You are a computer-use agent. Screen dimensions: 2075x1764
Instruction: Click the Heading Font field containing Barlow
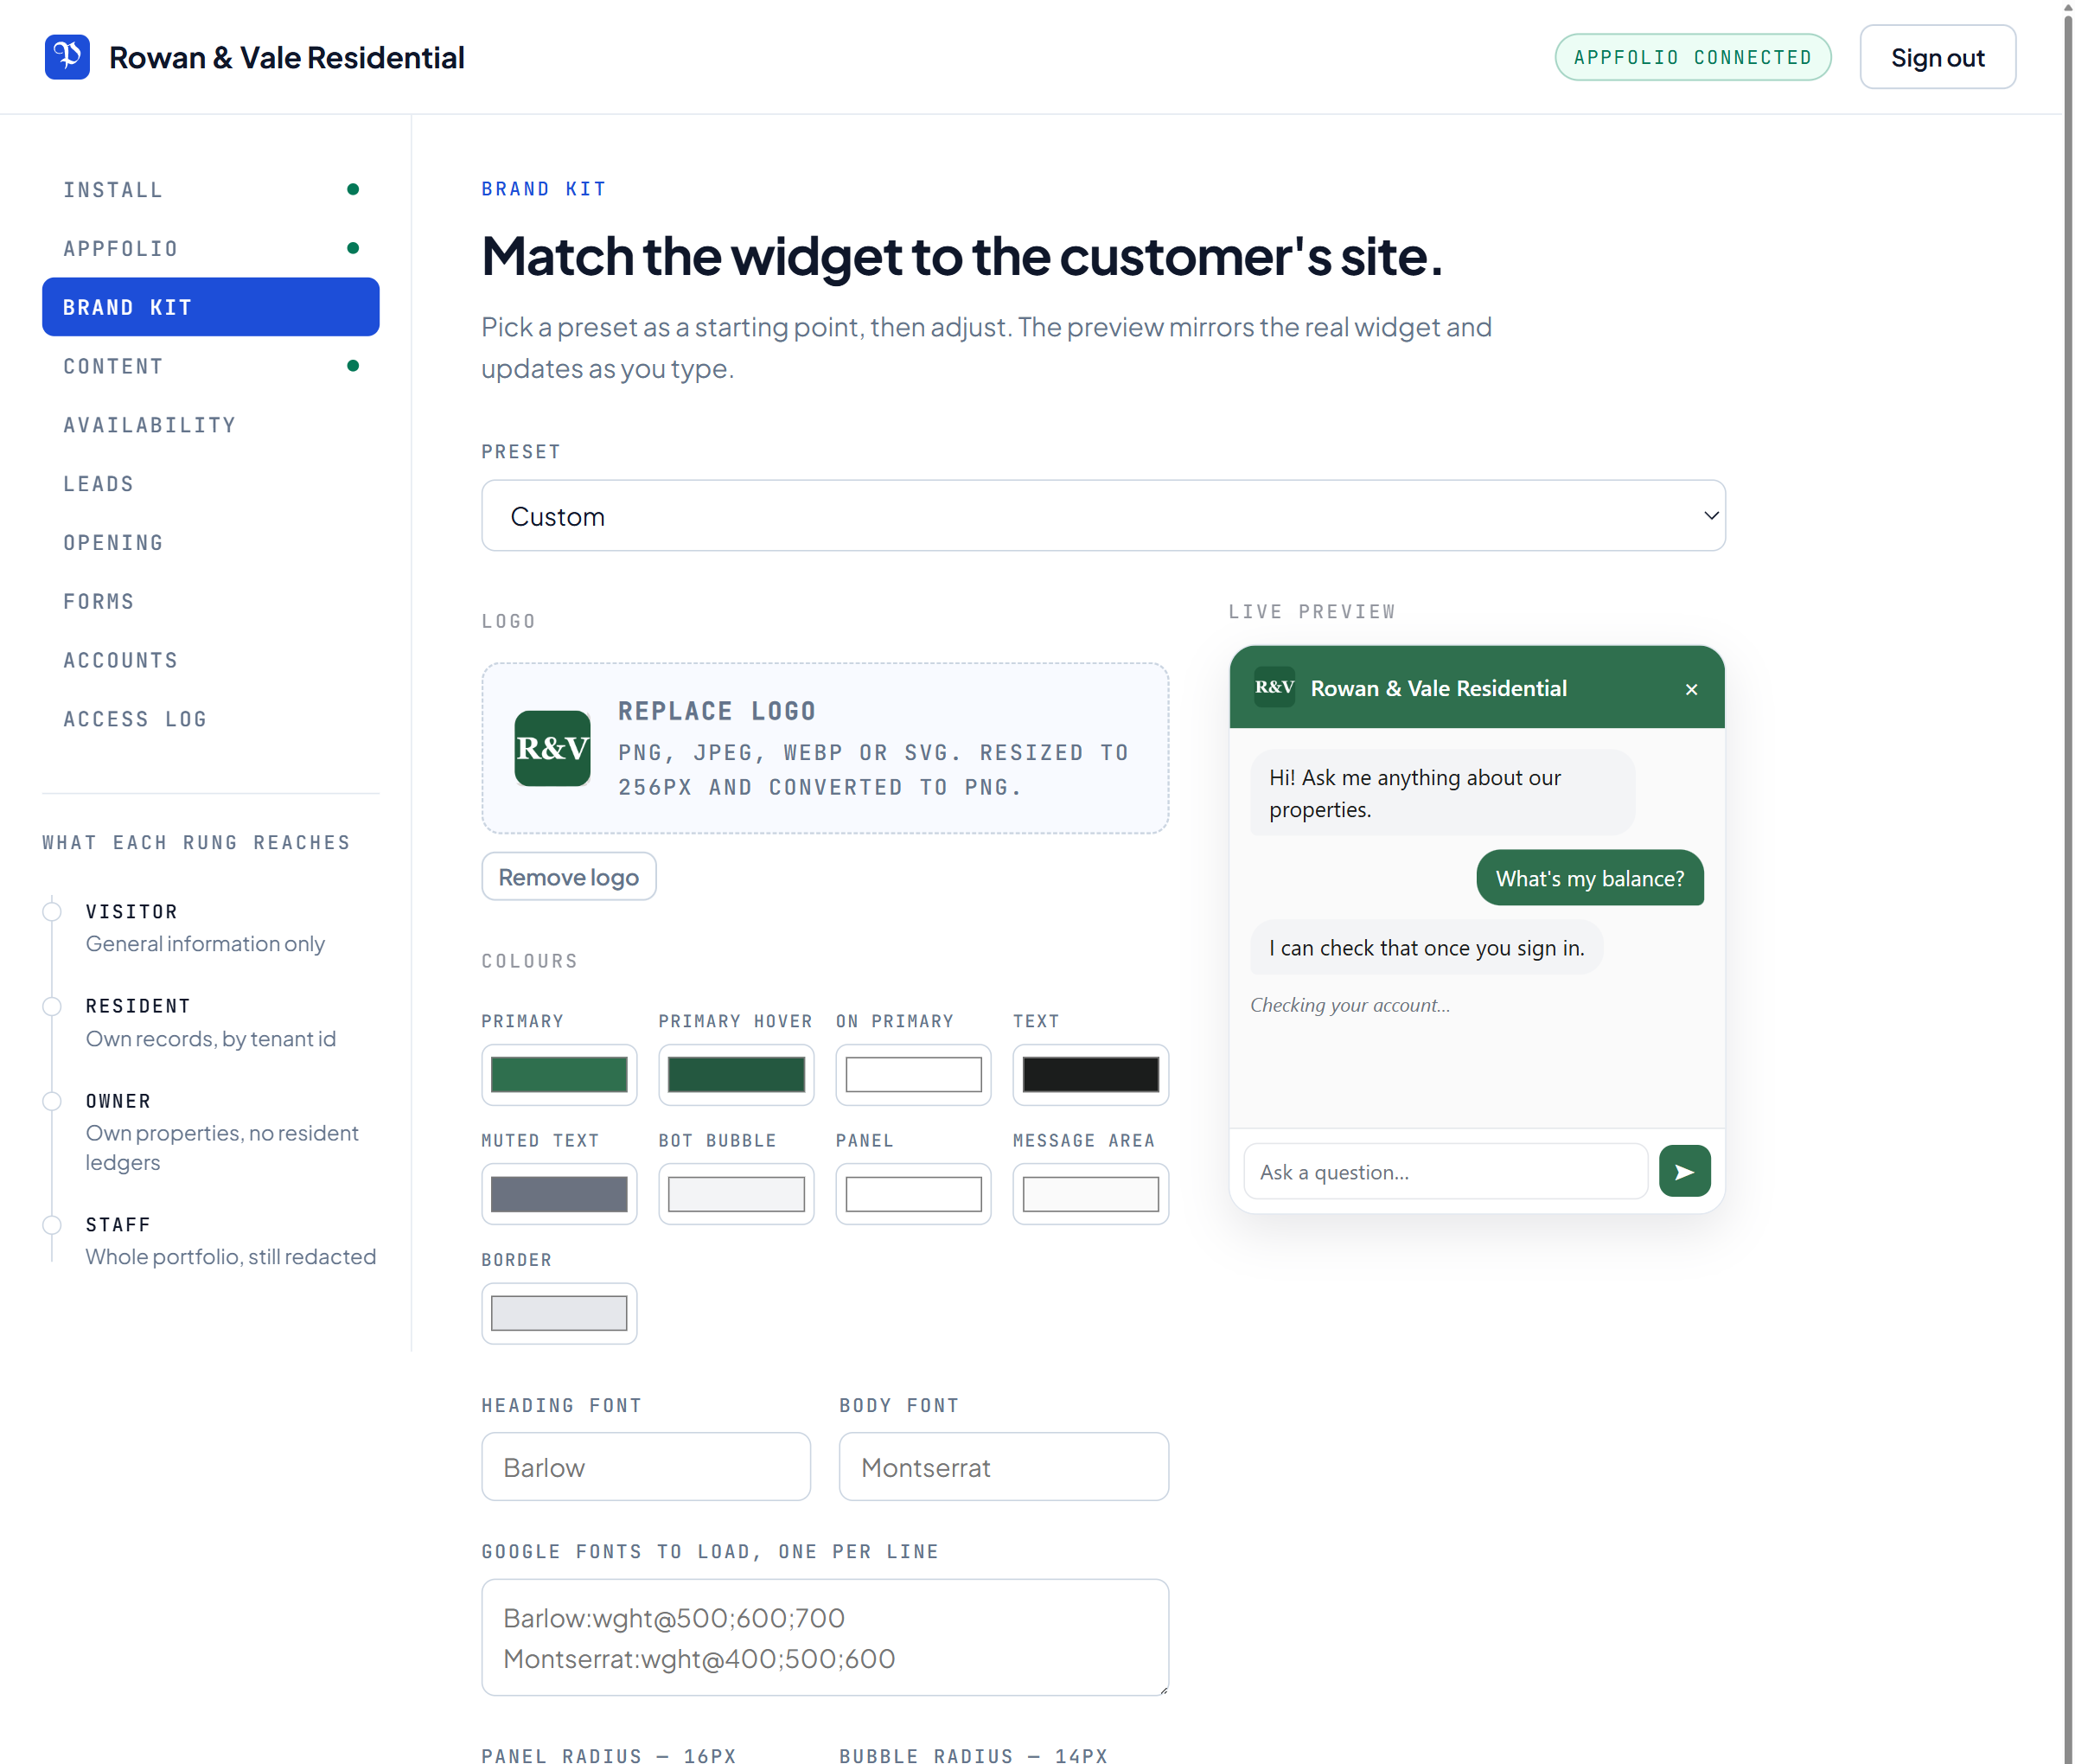[646, 1467]
